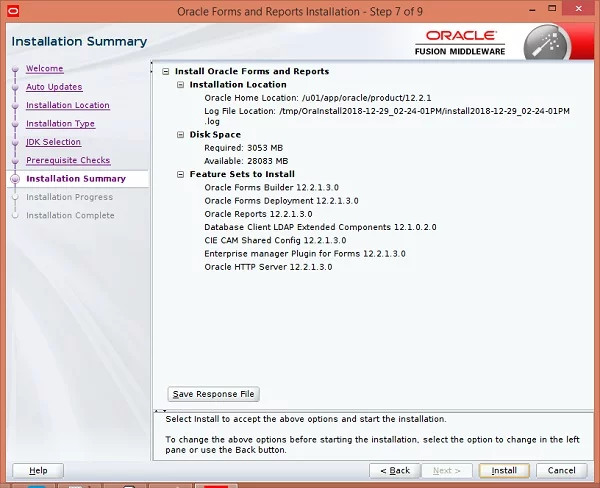Select the Oracle Home Location row
This screenshot has height=488, width=600.
[318, 98]
